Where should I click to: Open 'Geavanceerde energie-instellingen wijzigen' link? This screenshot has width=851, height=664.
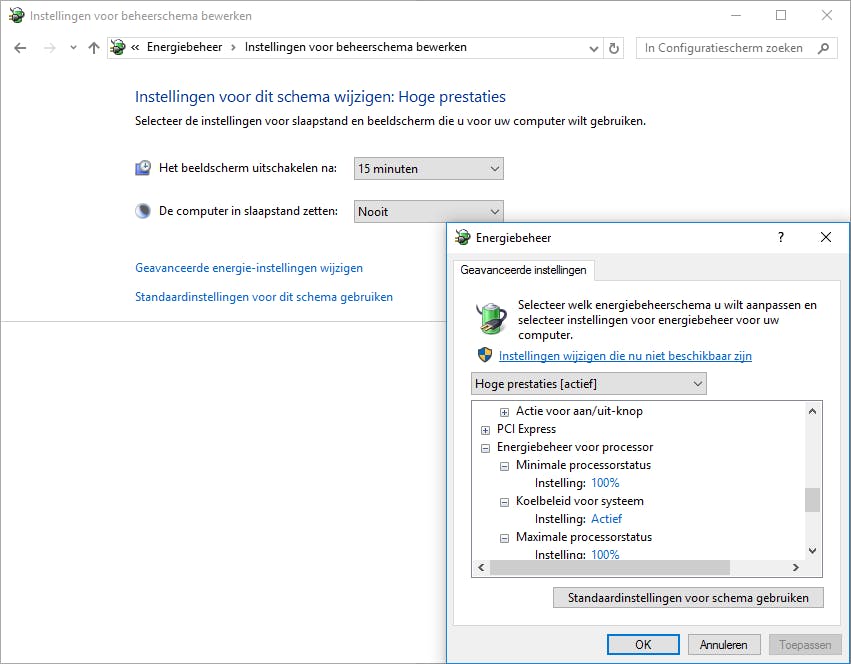(249, 268)
